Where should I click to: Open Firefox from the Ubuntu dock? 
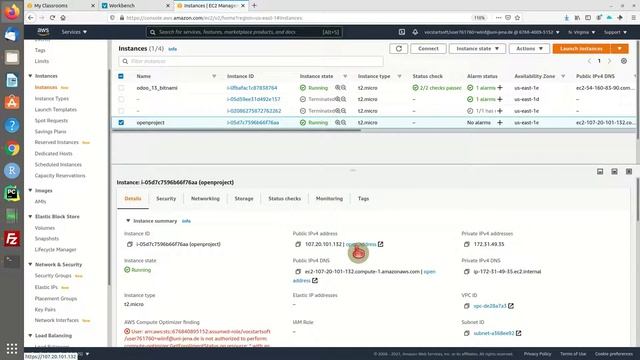point(12,12)
